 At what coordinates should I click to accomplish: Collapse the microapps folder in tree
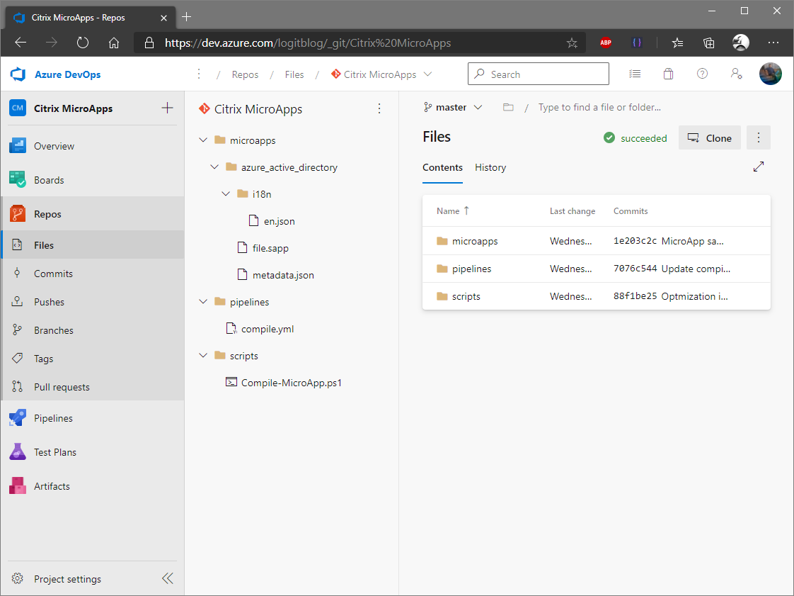(203, 140)
